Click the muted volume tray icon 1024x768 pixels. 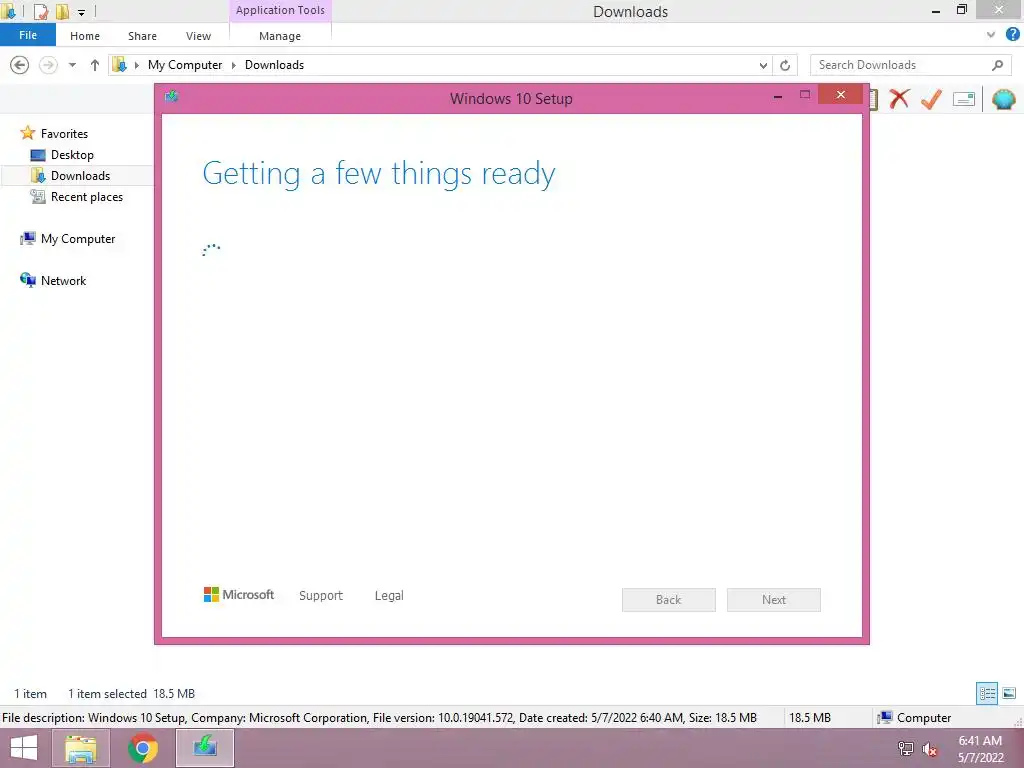[930, 749]
